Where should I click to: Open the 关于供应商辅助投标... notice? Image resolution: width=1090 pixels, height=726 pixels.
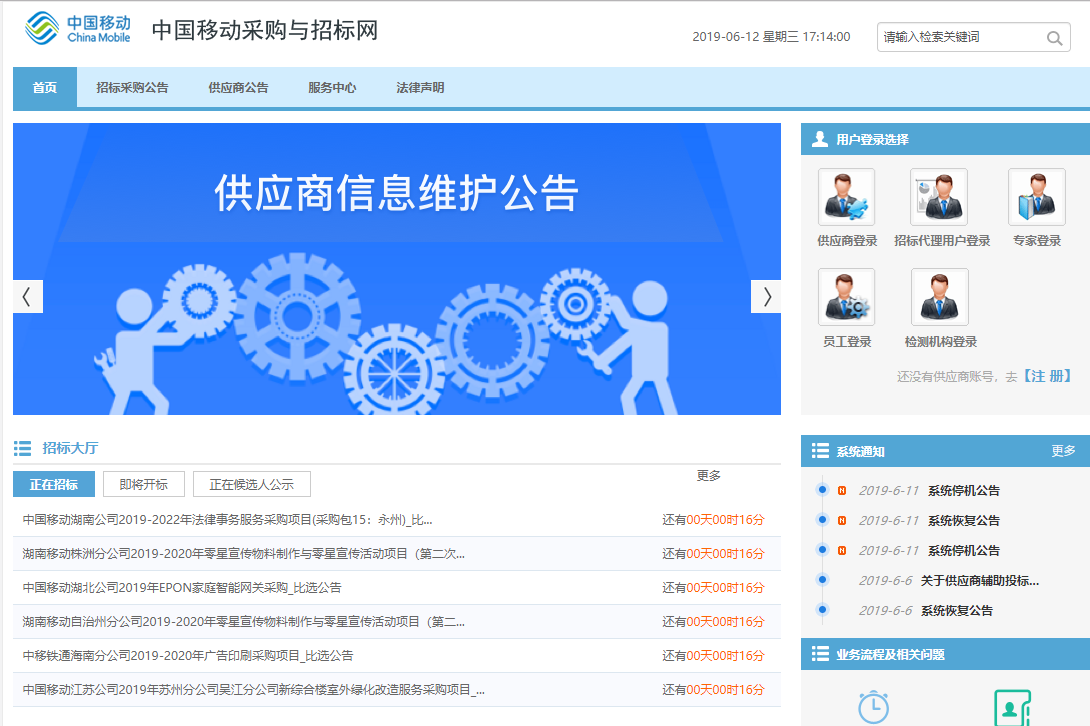click(979, 580)
